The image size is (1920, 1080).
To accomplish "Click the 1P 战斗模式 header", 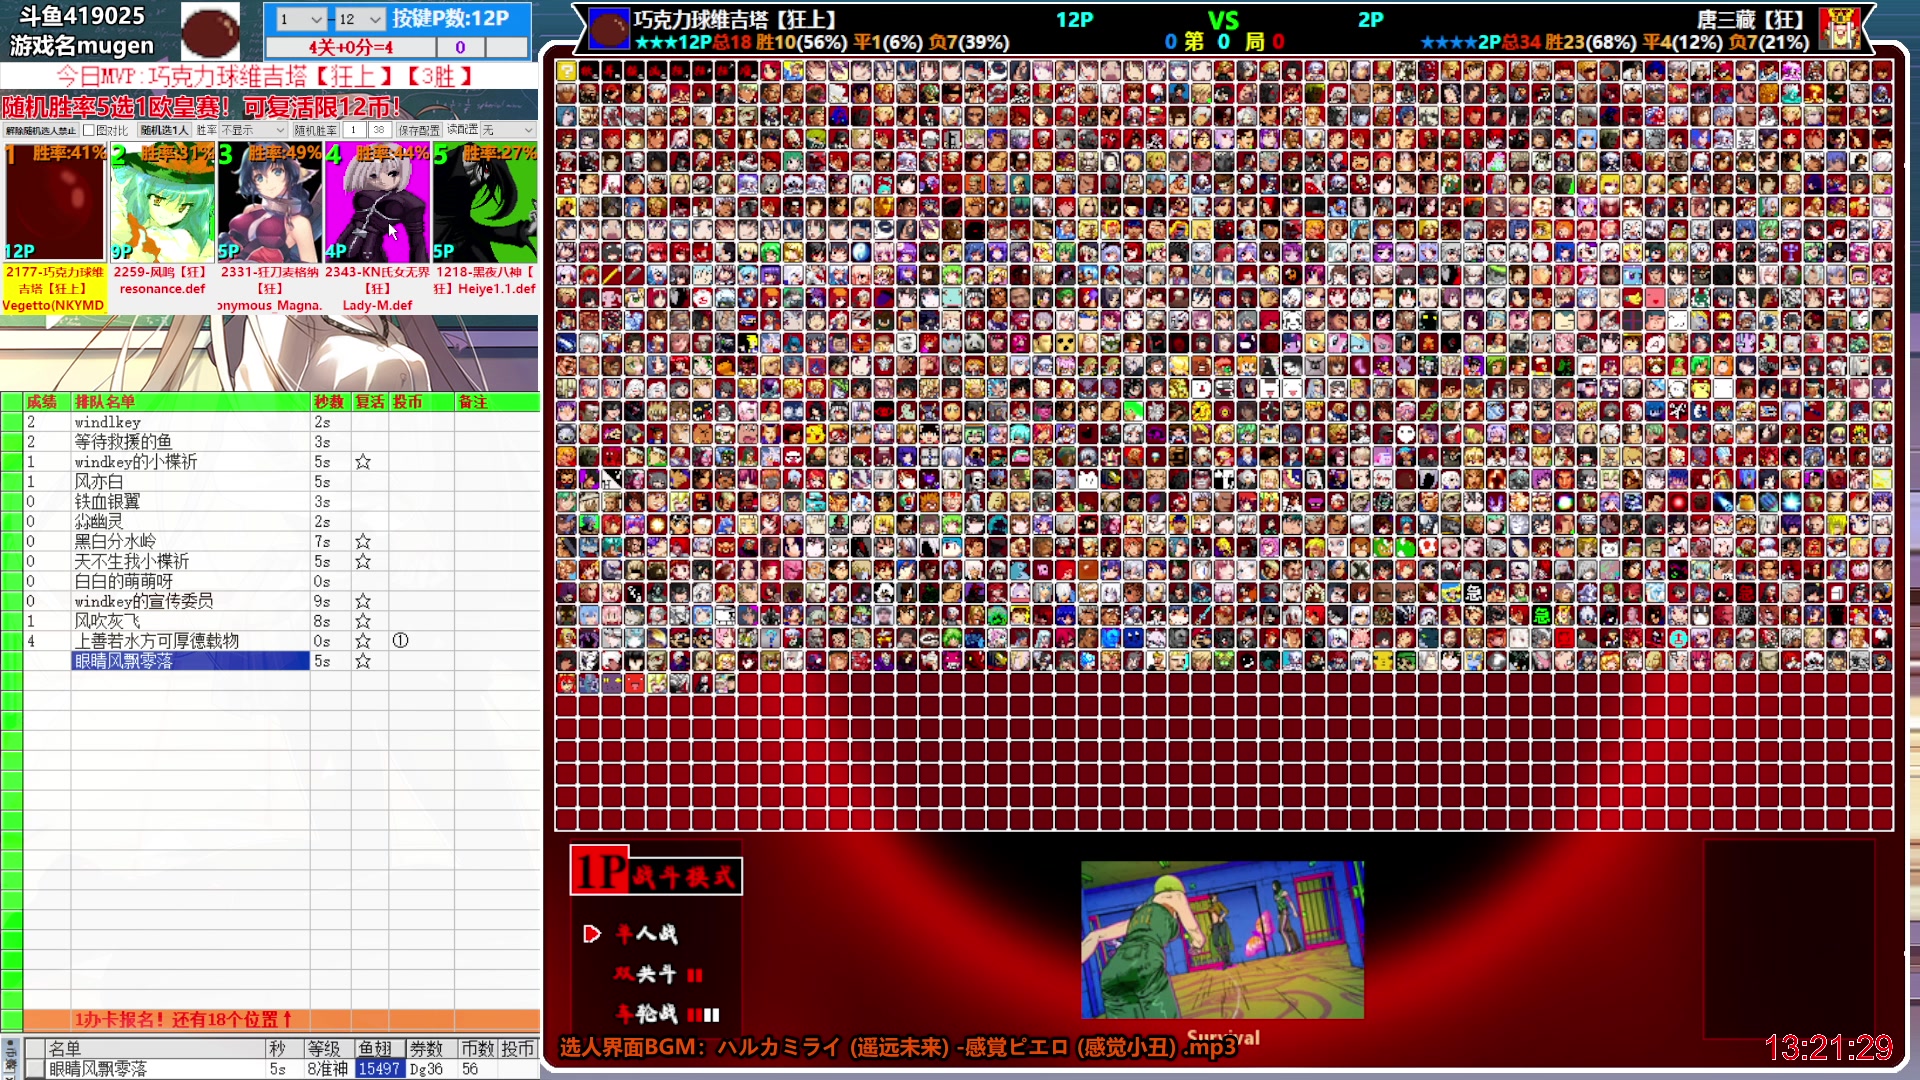I will (656, 871).
